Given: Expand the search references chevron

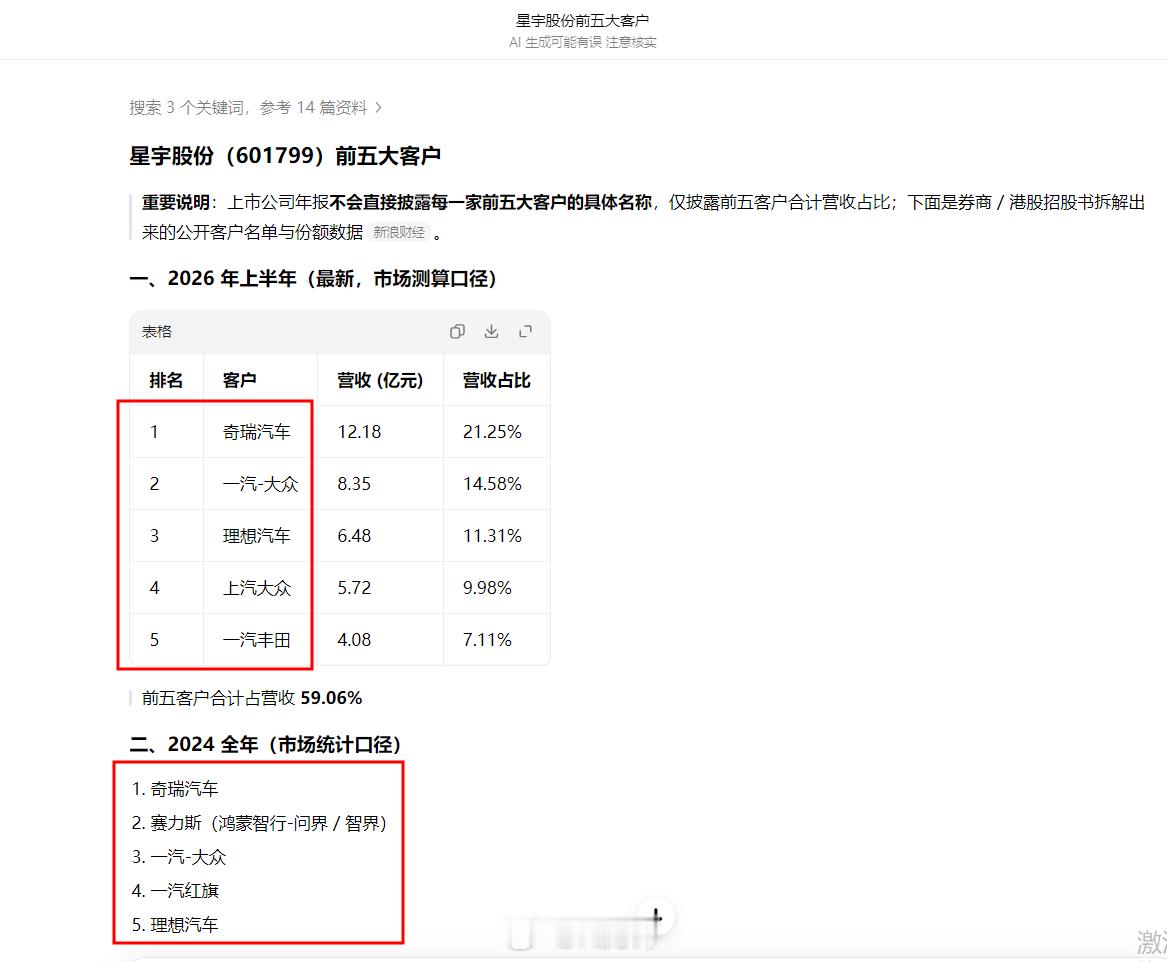Looking at the screenshot, I should click(x=379, y=108).
